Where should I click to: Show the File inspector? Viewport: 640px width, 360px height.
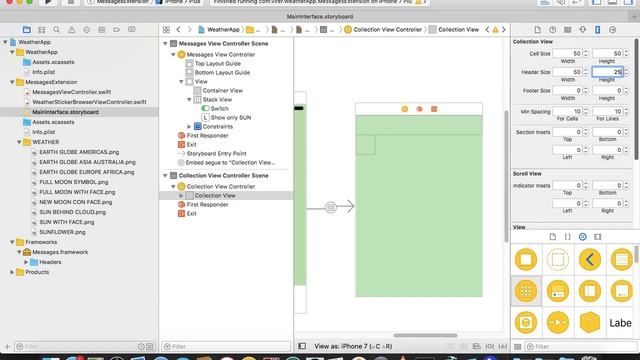tap(538, 30)
